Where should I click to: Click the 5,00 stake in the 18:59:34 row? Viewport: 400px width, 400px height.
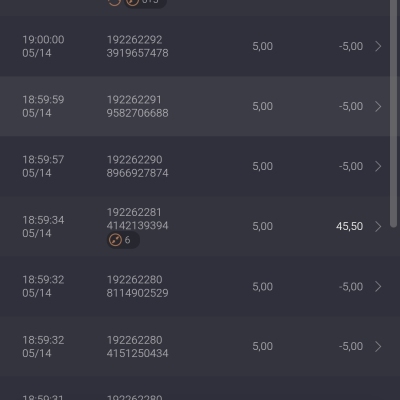tap(263, 226)
